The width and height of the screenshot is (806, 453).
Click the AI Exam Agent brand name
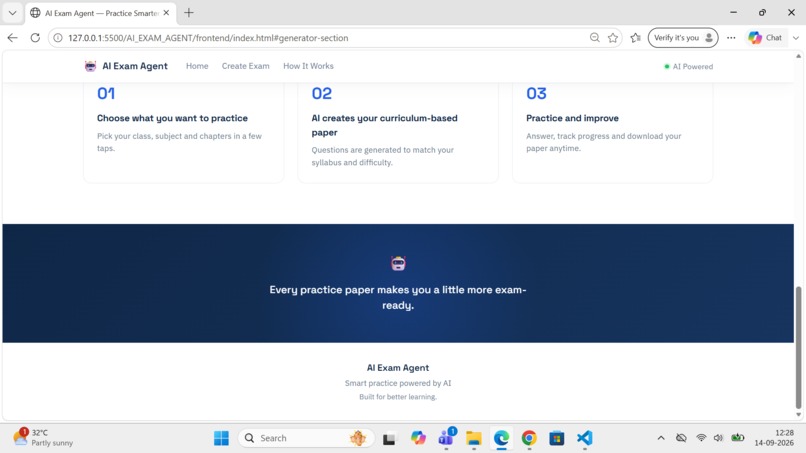point(135,66)
